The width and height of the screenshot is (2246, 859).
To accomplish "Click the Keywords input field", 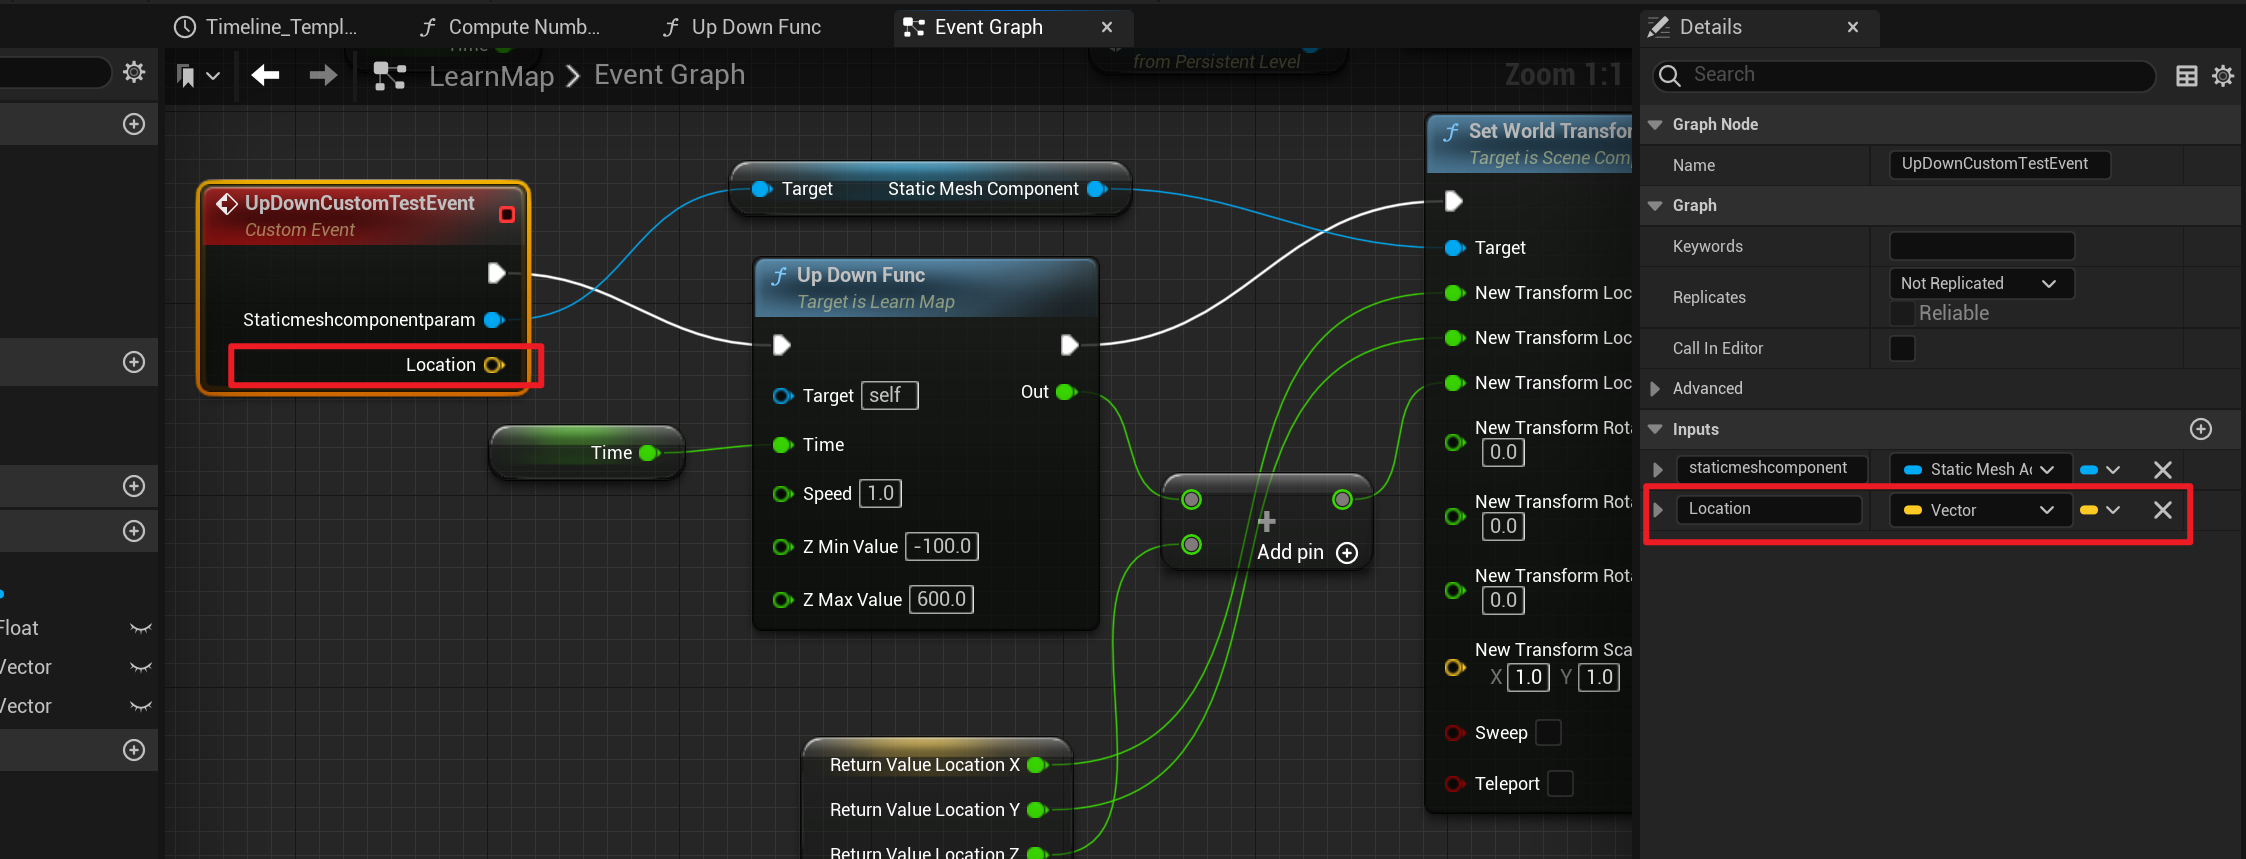I will pyautogui.click(x=1982, y=246).
